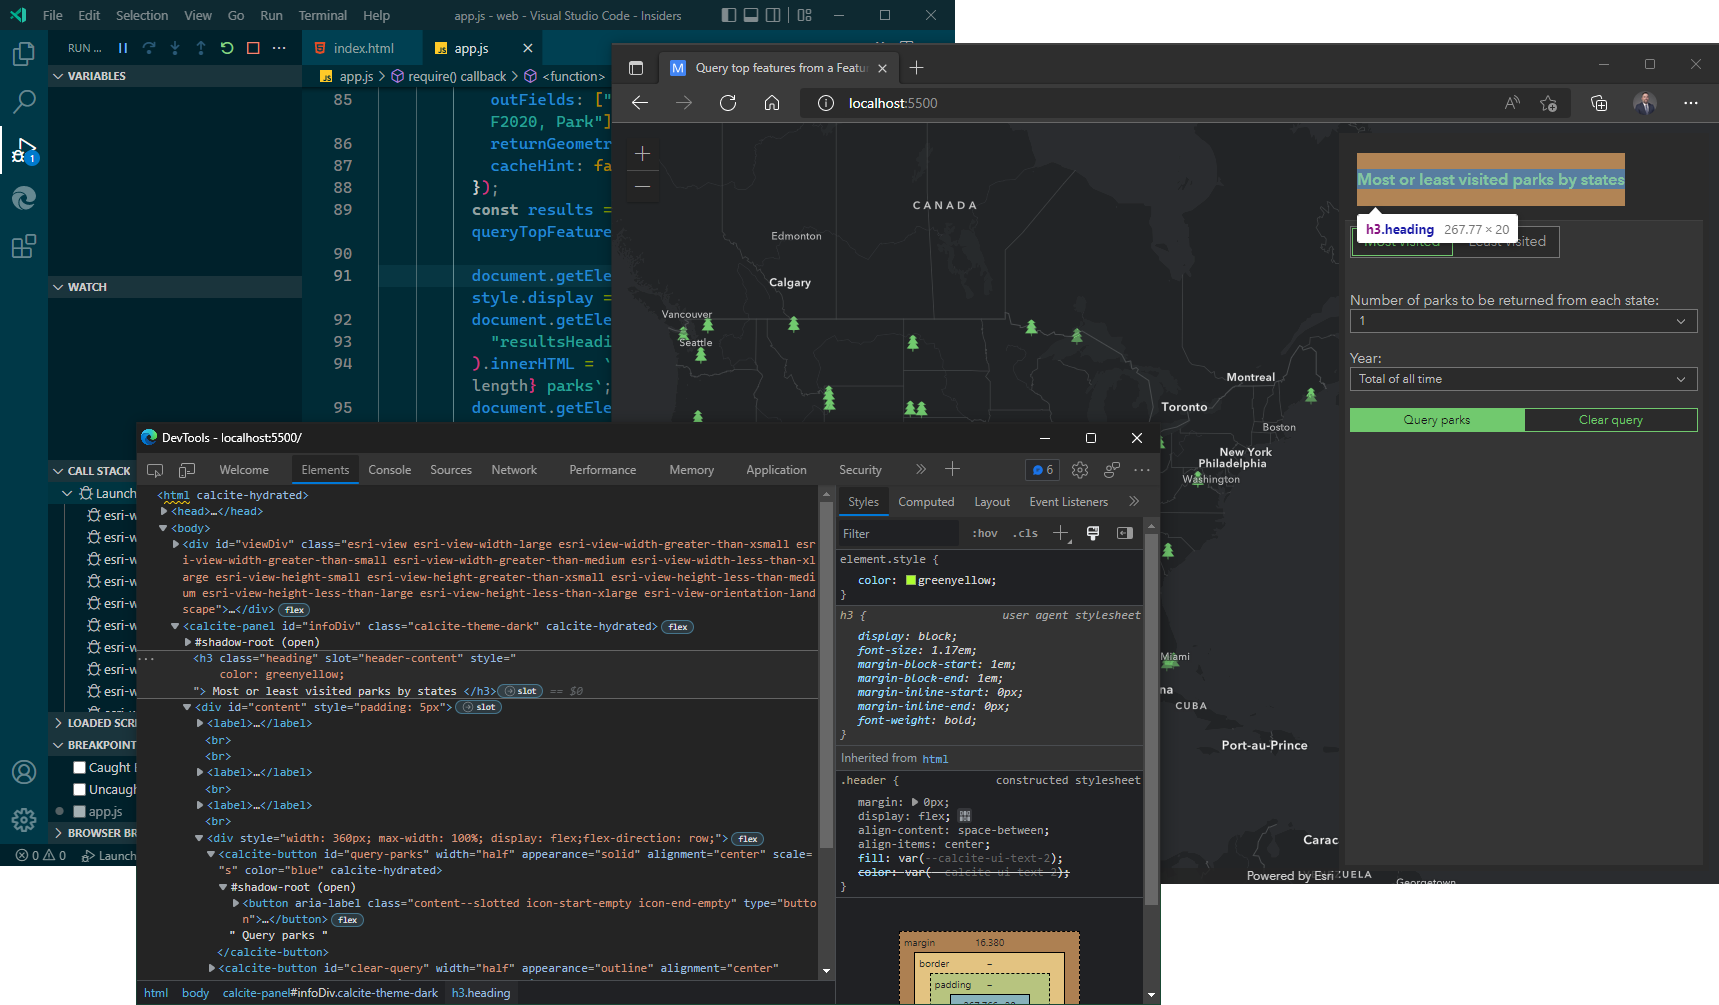The height and width of the screenshot is (1005, 1719).
Task: Enable the Caught Exceptions breakpoint checkbox
Action: tap(79, 767)
